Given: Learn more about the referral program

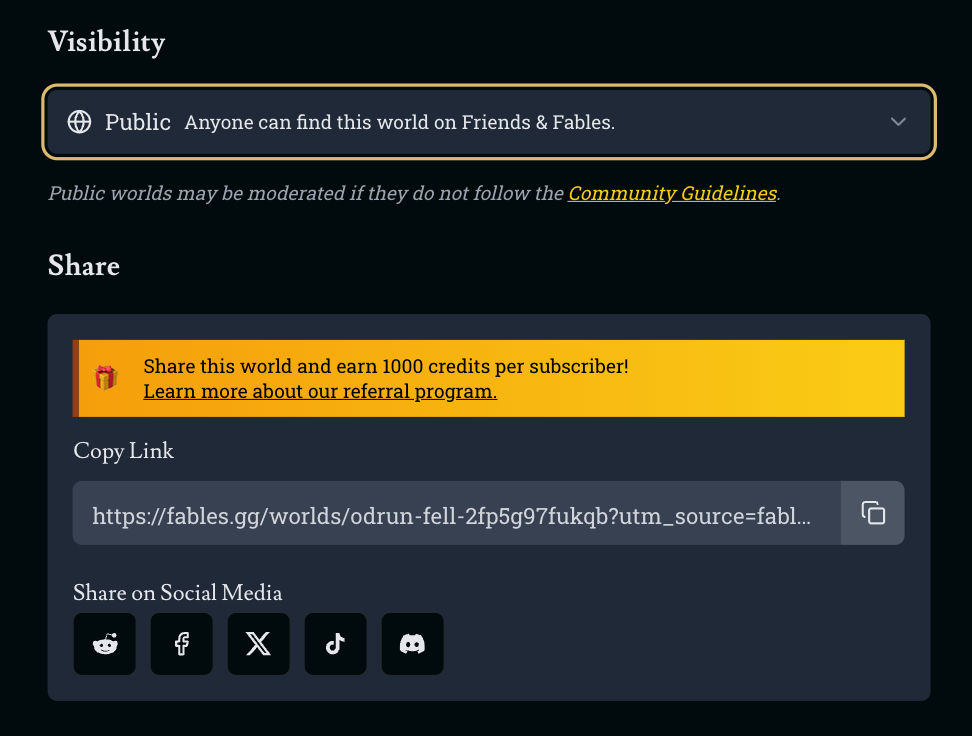Looking at the screenshot, I should (x=320, y=391).
